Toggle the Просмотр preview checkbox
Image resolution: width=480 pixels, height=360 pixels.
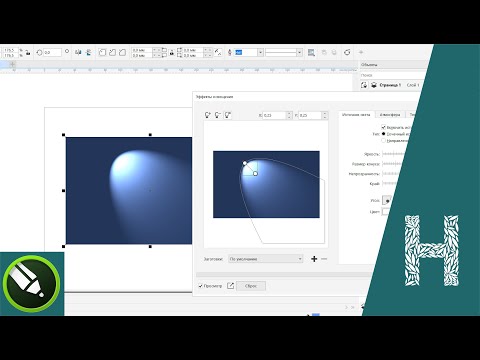pos(201,286)
